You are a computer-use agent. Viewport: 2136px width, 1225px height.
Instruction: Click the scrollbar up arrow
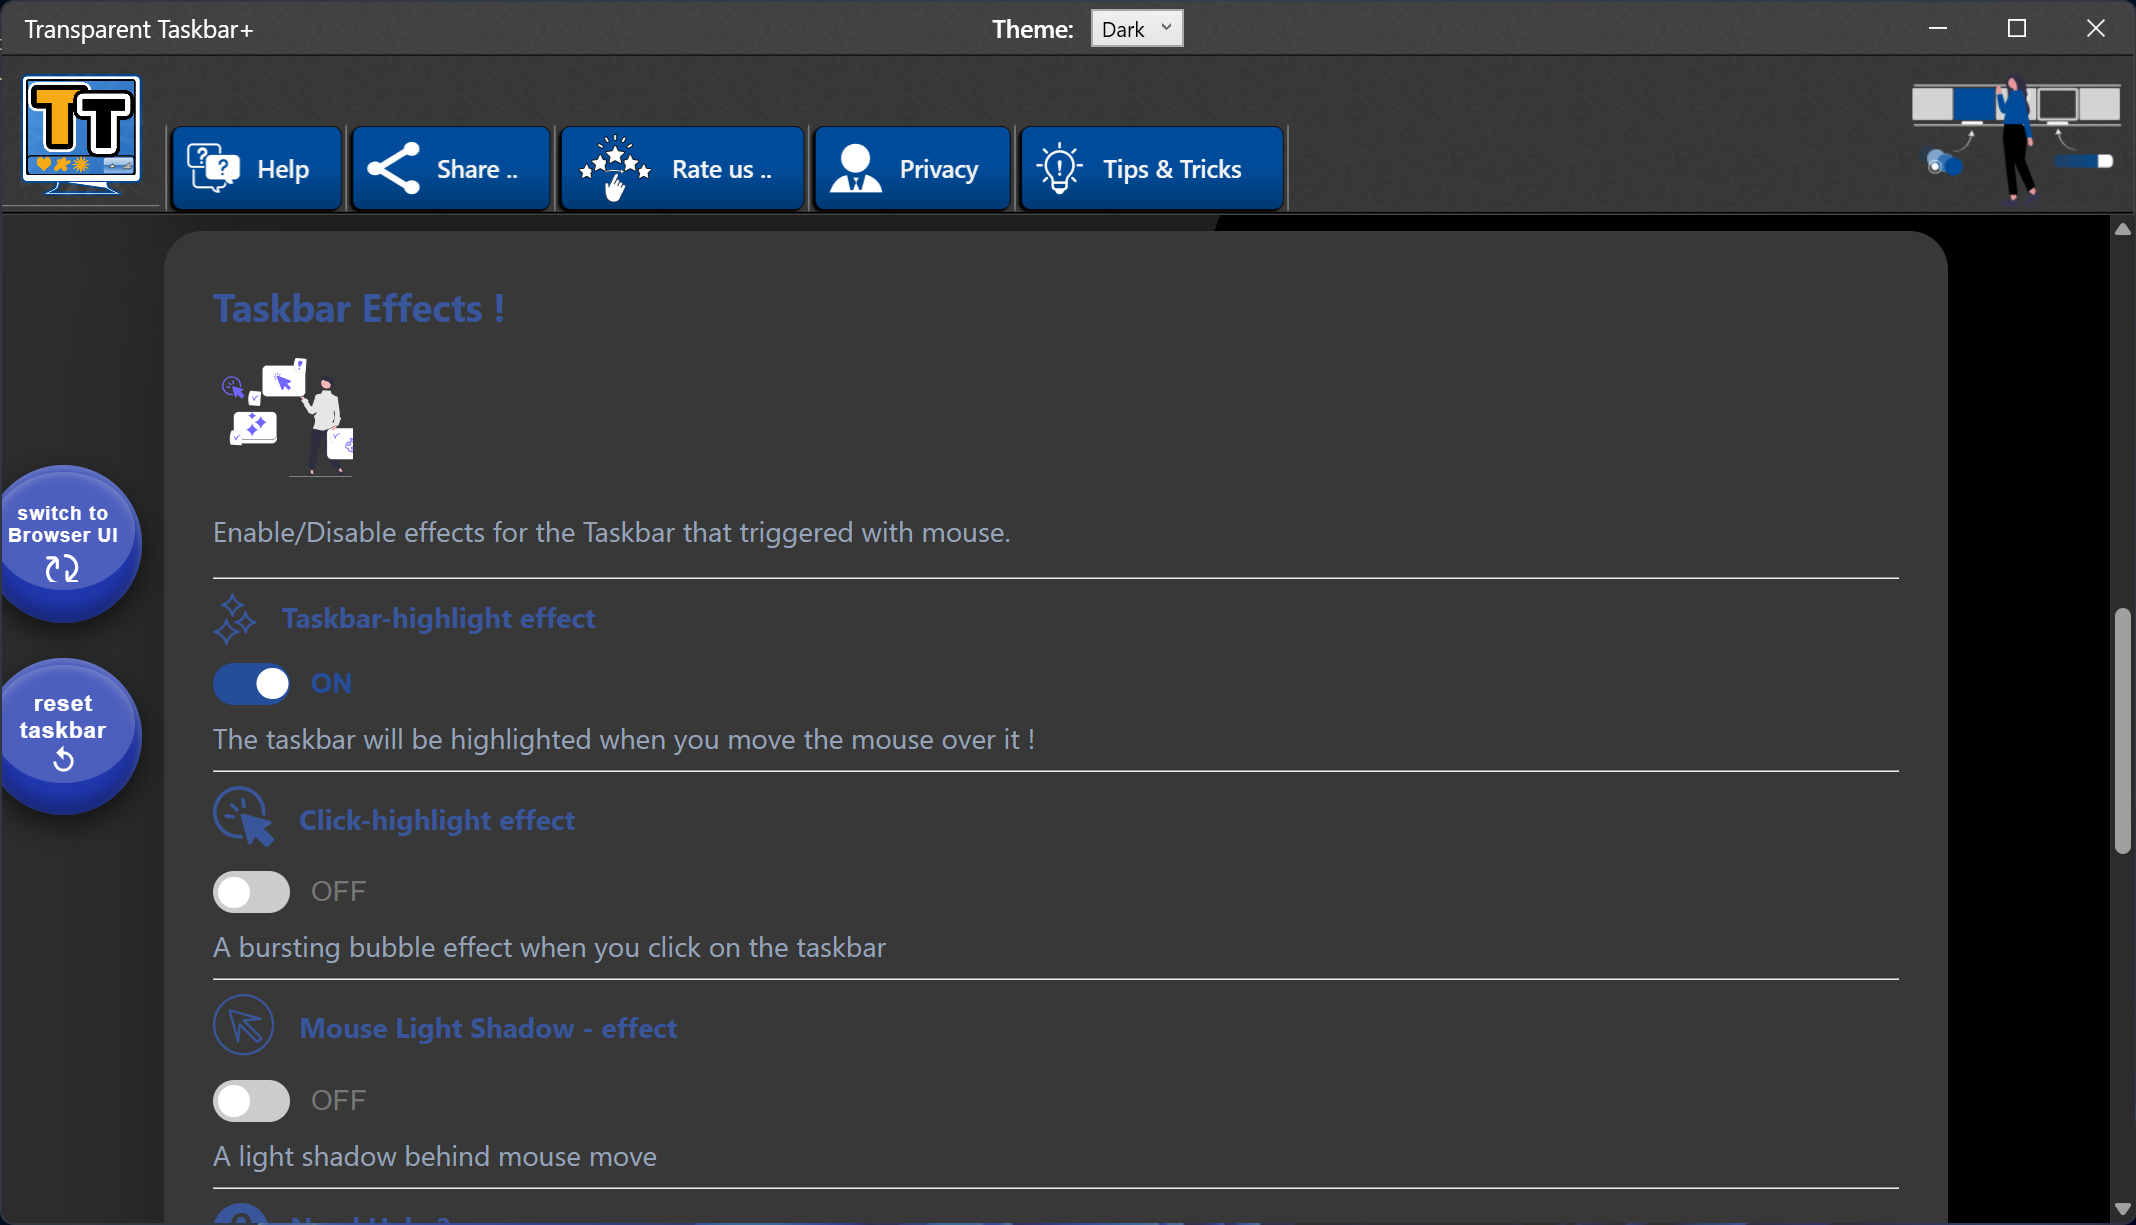point(2121,229)
